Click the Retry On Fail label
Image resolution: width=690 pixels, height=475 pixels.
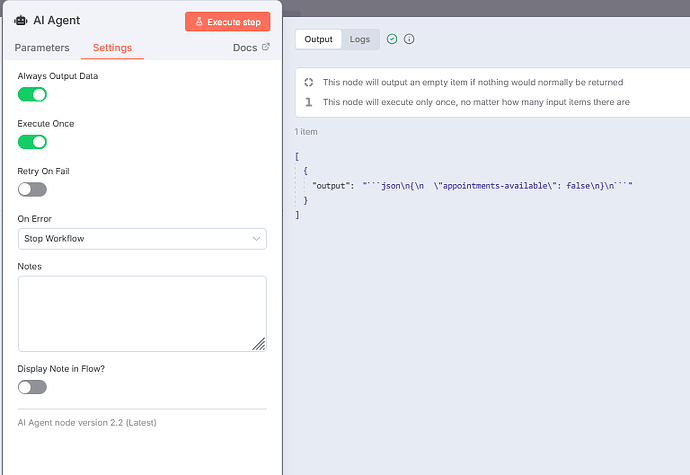(x=44, y=171)
